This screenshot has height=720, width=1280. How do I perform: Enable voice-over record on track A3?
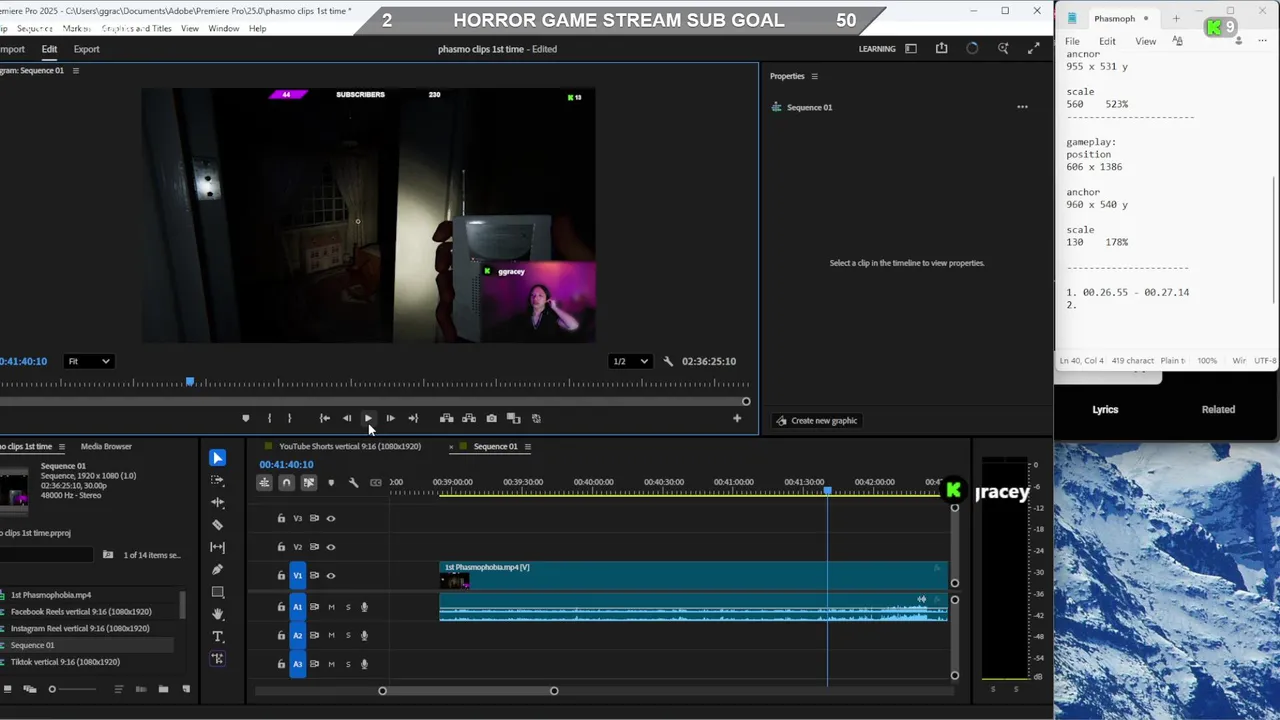(x=364, y=664)
